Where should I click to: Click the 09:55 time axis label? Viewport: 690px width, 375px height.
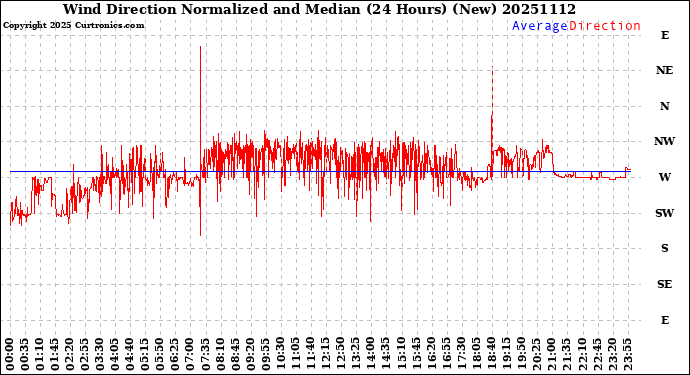[x=266, y=354]
